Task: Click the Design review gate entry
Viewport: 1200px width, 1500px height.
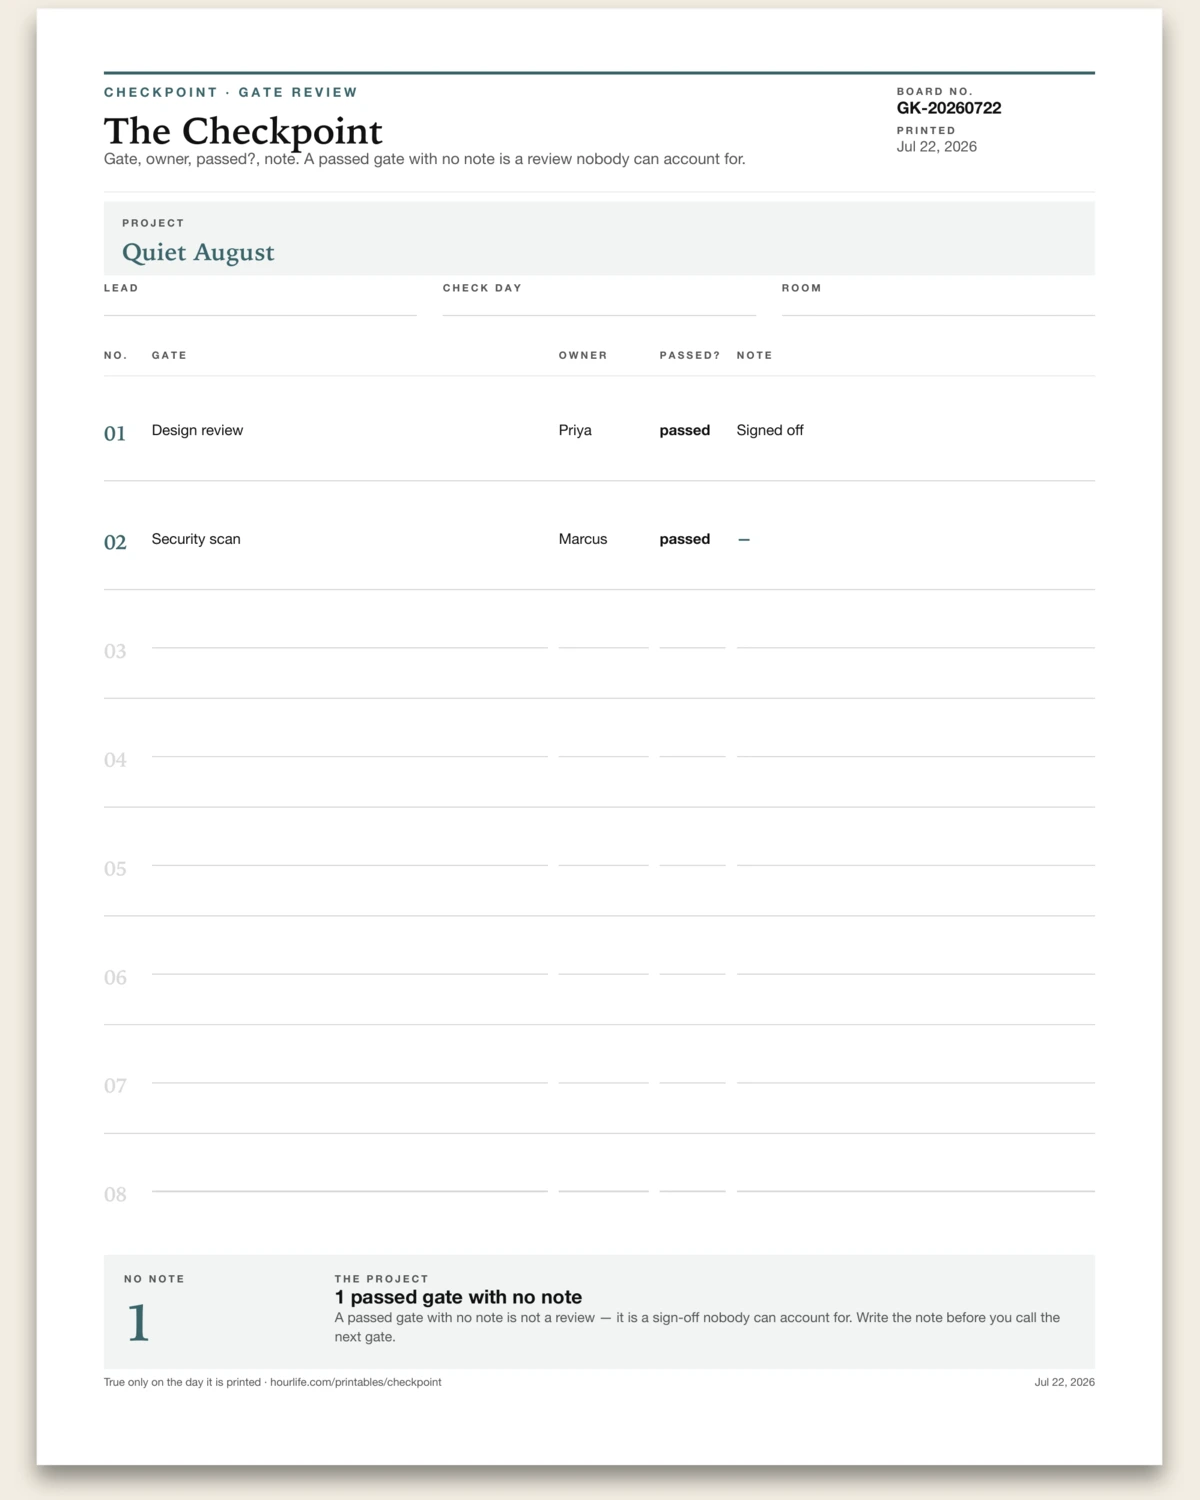Action: tap(197, 430)
